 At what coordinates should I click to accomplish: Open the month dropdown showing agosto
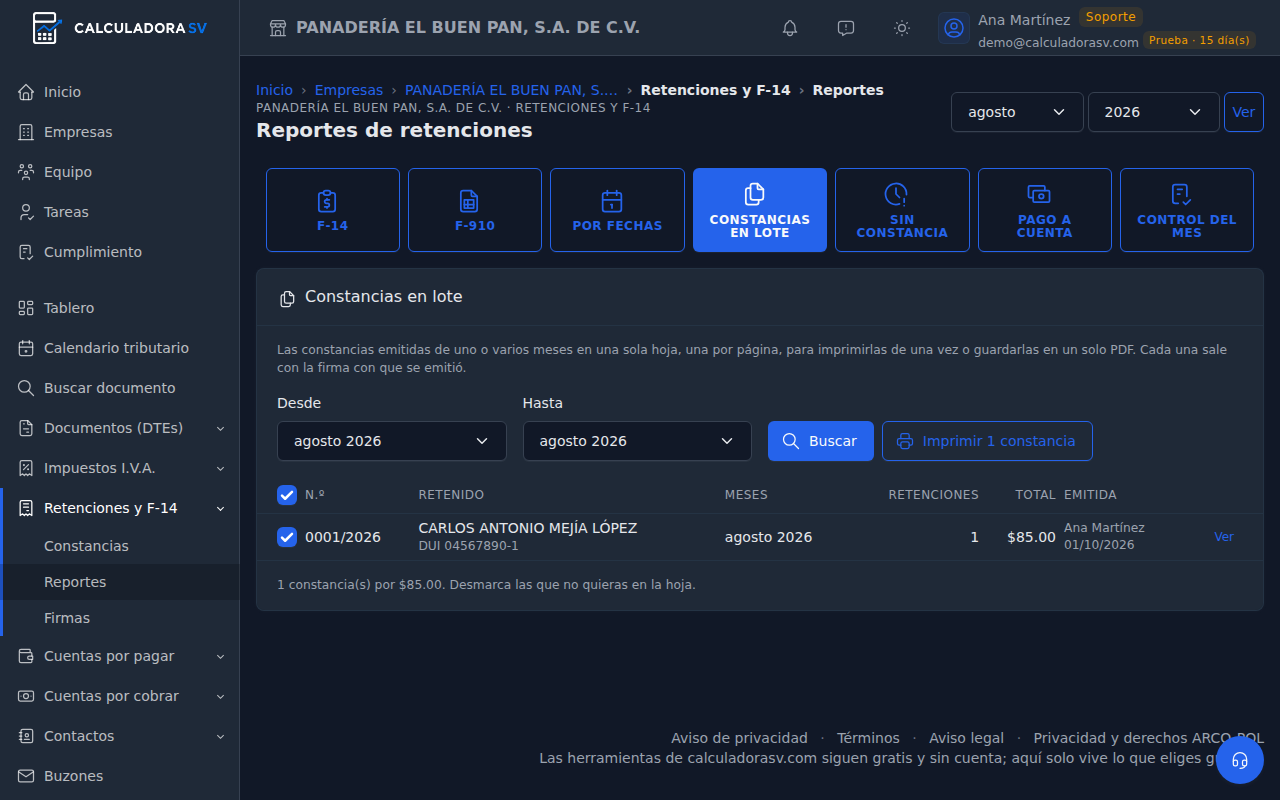(1017, 112)
